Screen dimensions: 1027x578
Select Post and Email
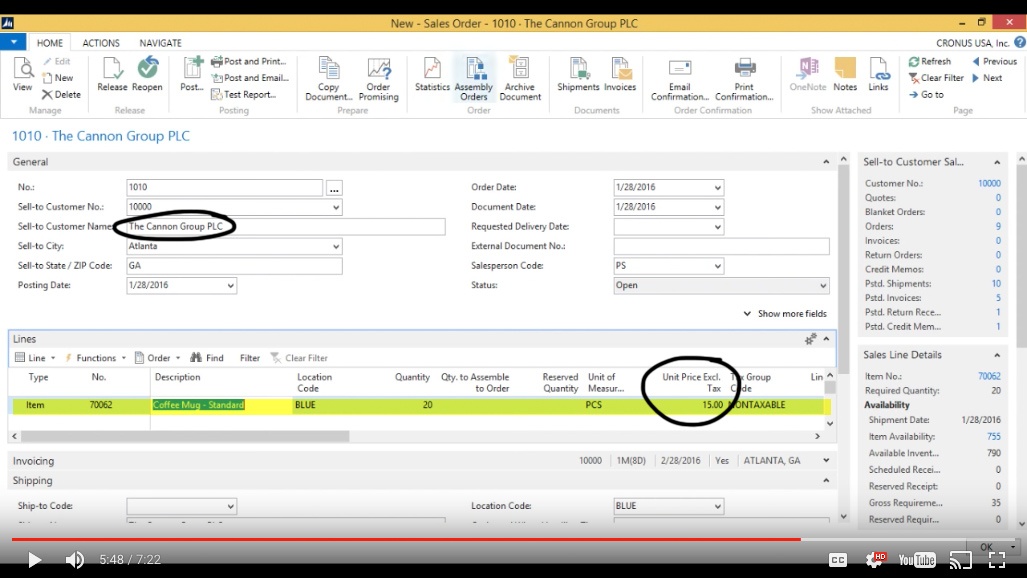(250, 77)
